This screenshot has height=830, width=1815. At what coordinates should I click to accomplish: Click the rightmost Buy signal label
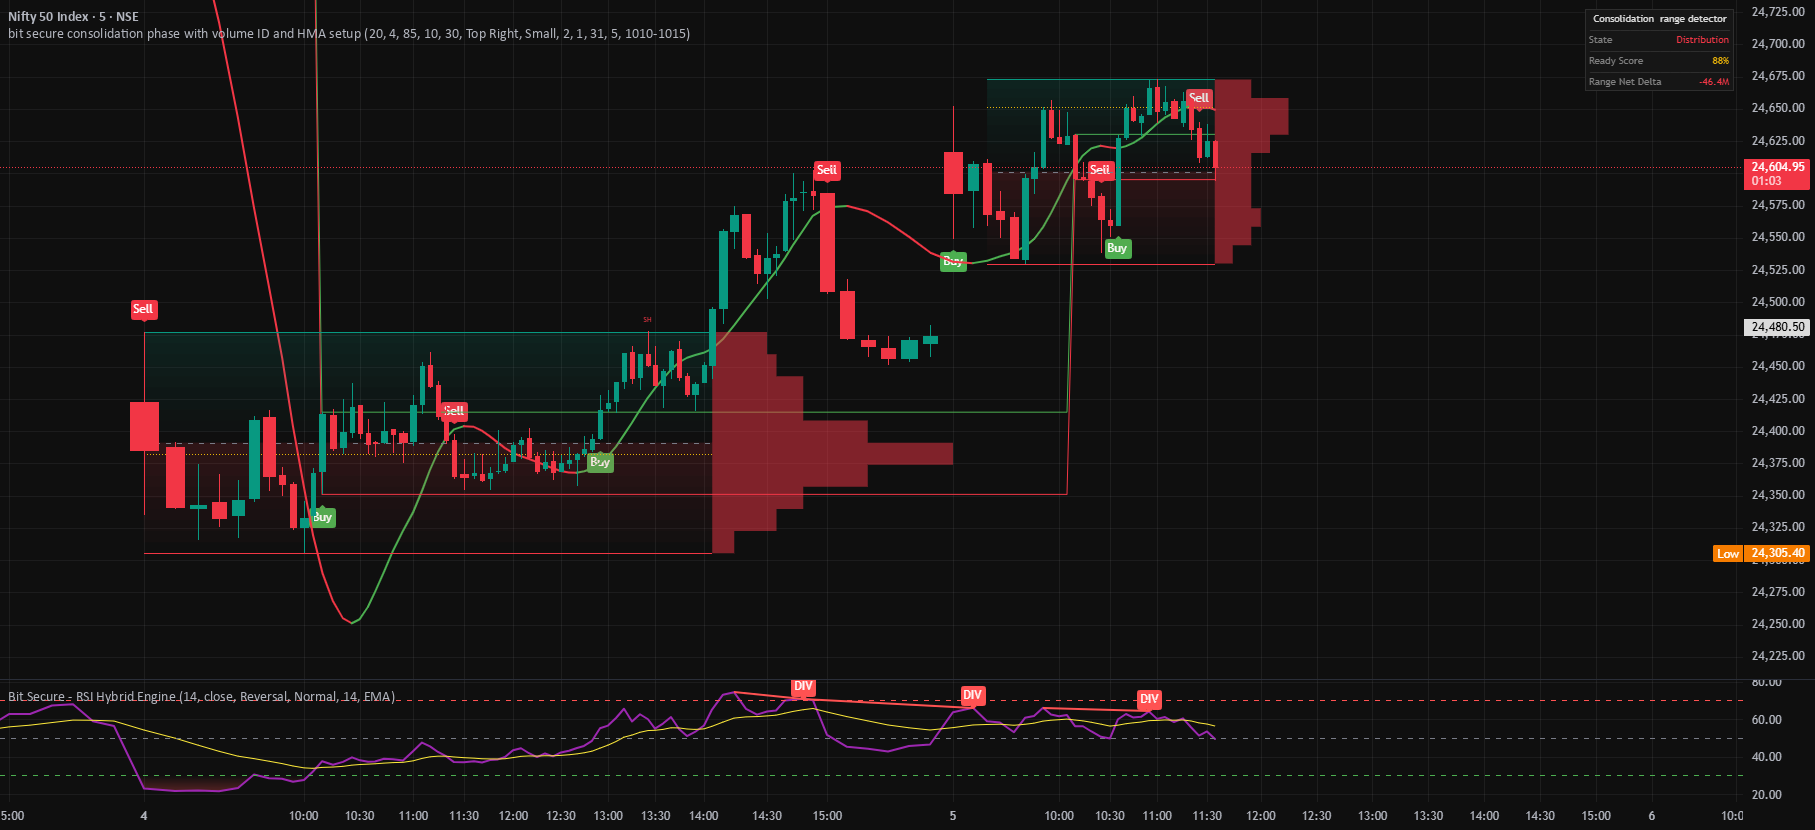[1117, 248]
